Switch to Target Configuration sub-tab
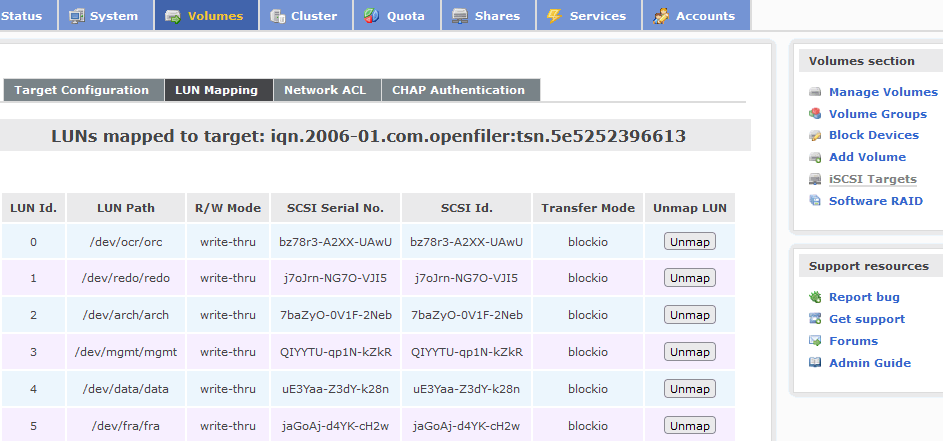 coord(82,90)
